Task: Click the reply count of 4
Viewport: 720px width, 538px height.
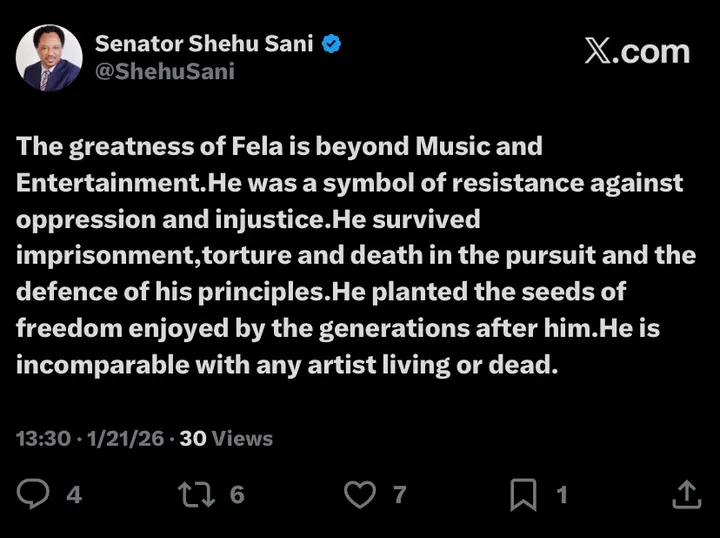Action: (74, 494)
